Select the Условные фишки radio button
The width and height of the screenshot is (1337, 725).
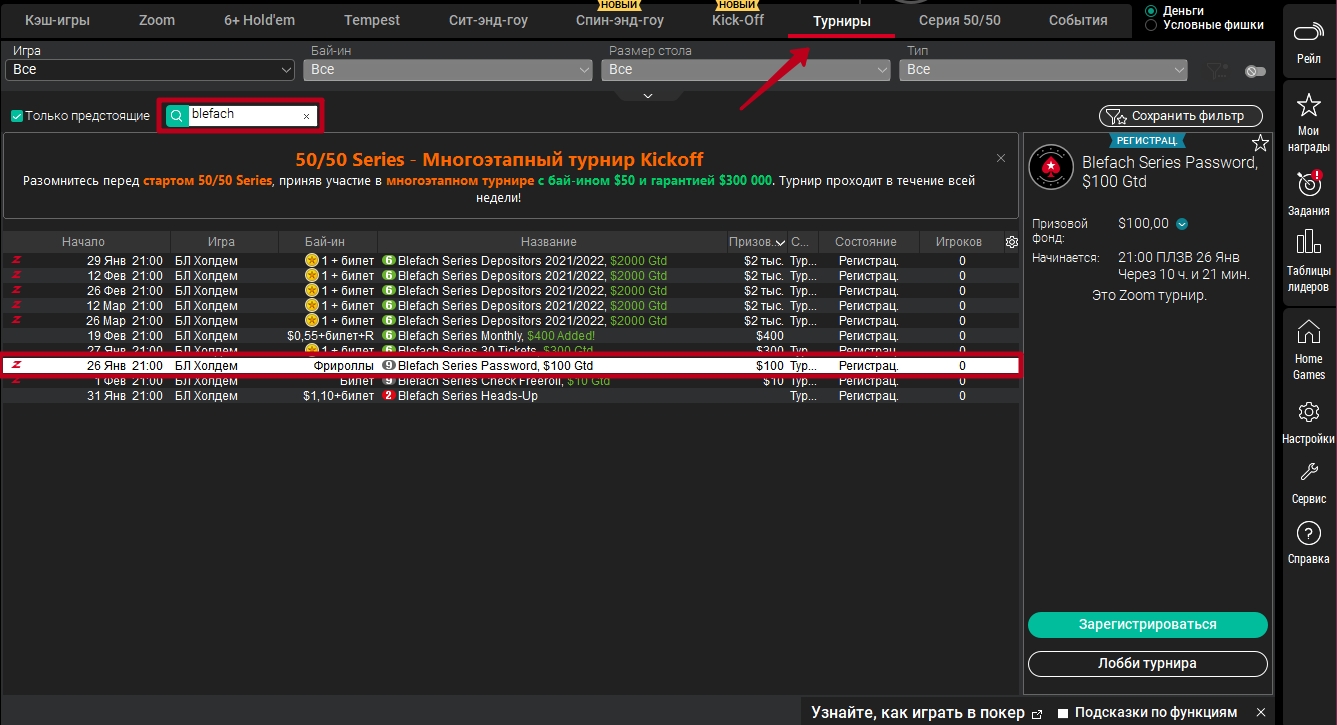[1151, 25]
